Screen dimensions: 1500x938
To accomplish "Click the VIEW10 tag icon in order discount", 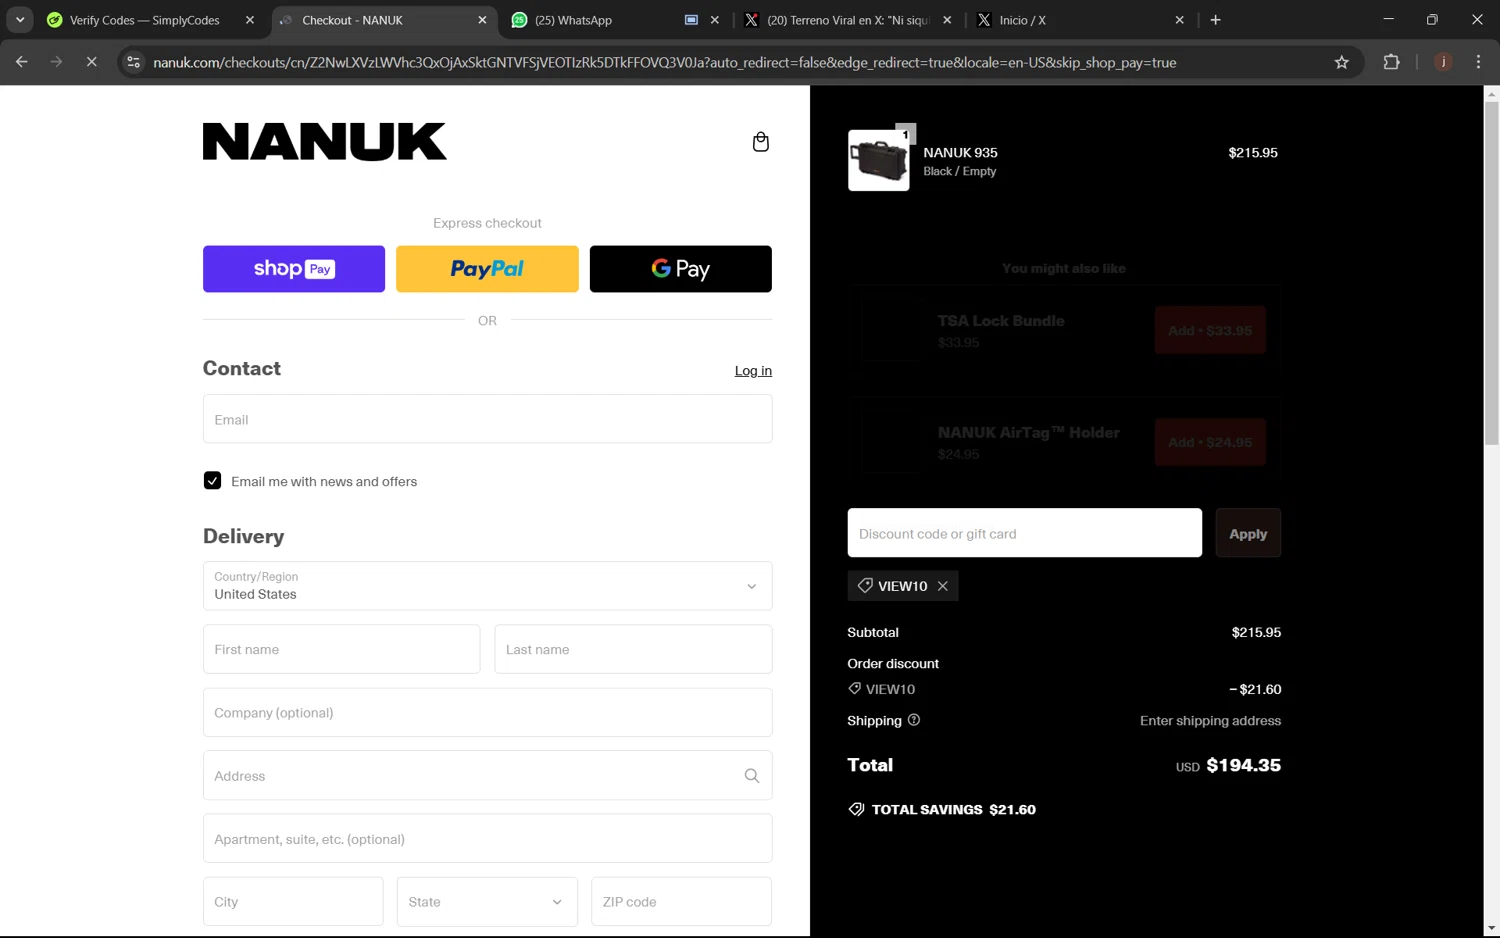I will pos(855,689).
